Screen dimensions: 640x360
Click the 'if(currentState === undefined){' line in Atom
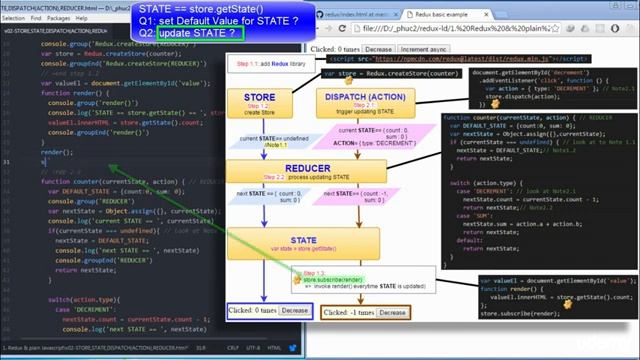[104, 231]
